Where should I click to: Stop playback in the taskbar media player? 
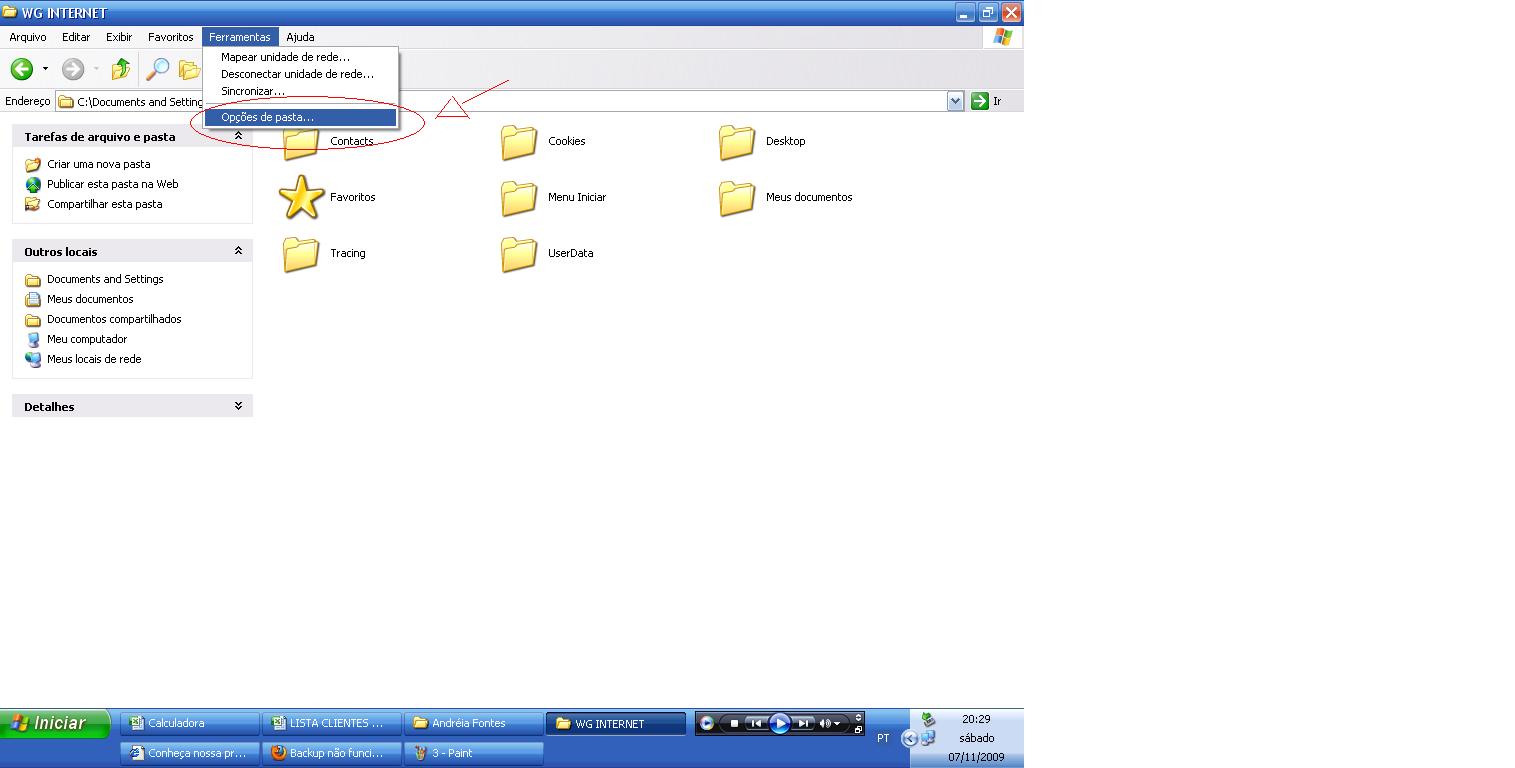[734, 723]
